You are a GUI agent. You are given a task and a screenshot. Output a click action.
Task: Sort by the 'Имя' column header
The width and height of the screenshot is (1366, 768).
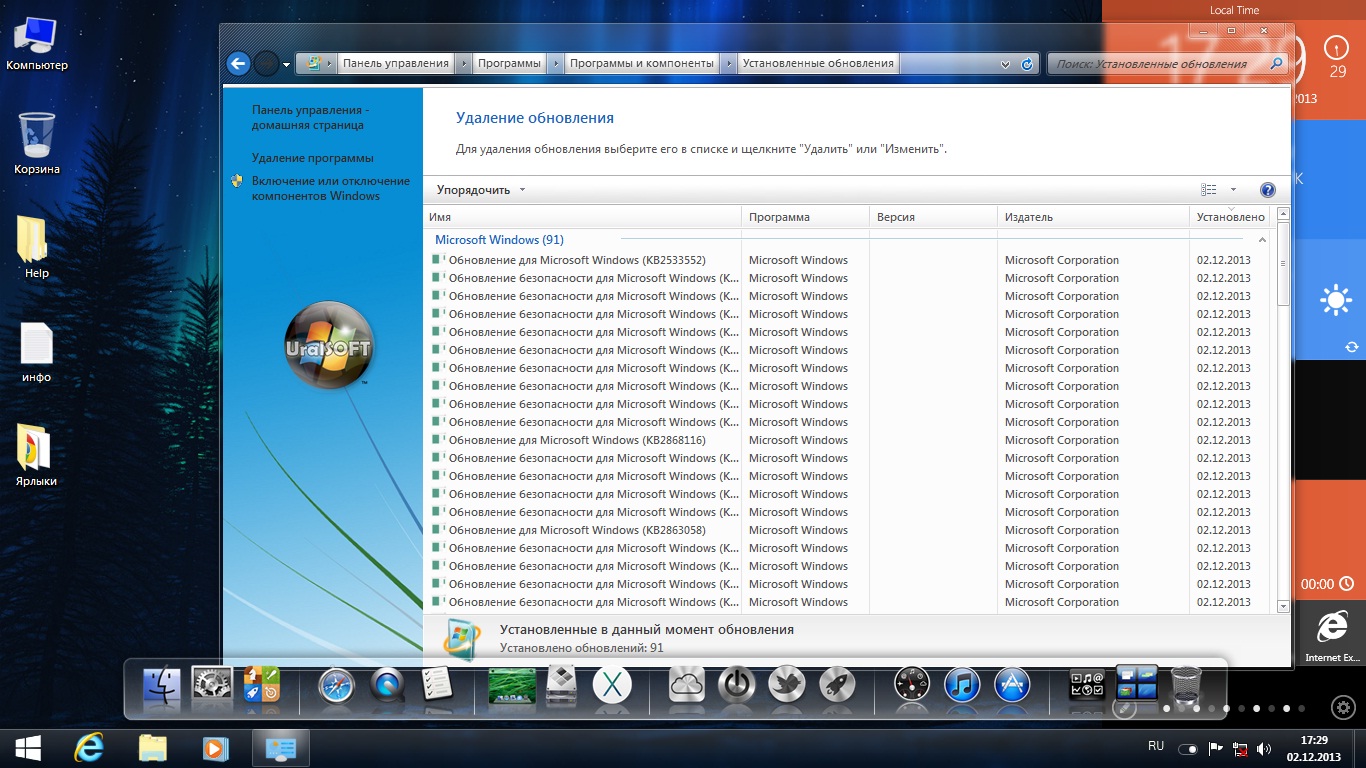tap(582, 217)
